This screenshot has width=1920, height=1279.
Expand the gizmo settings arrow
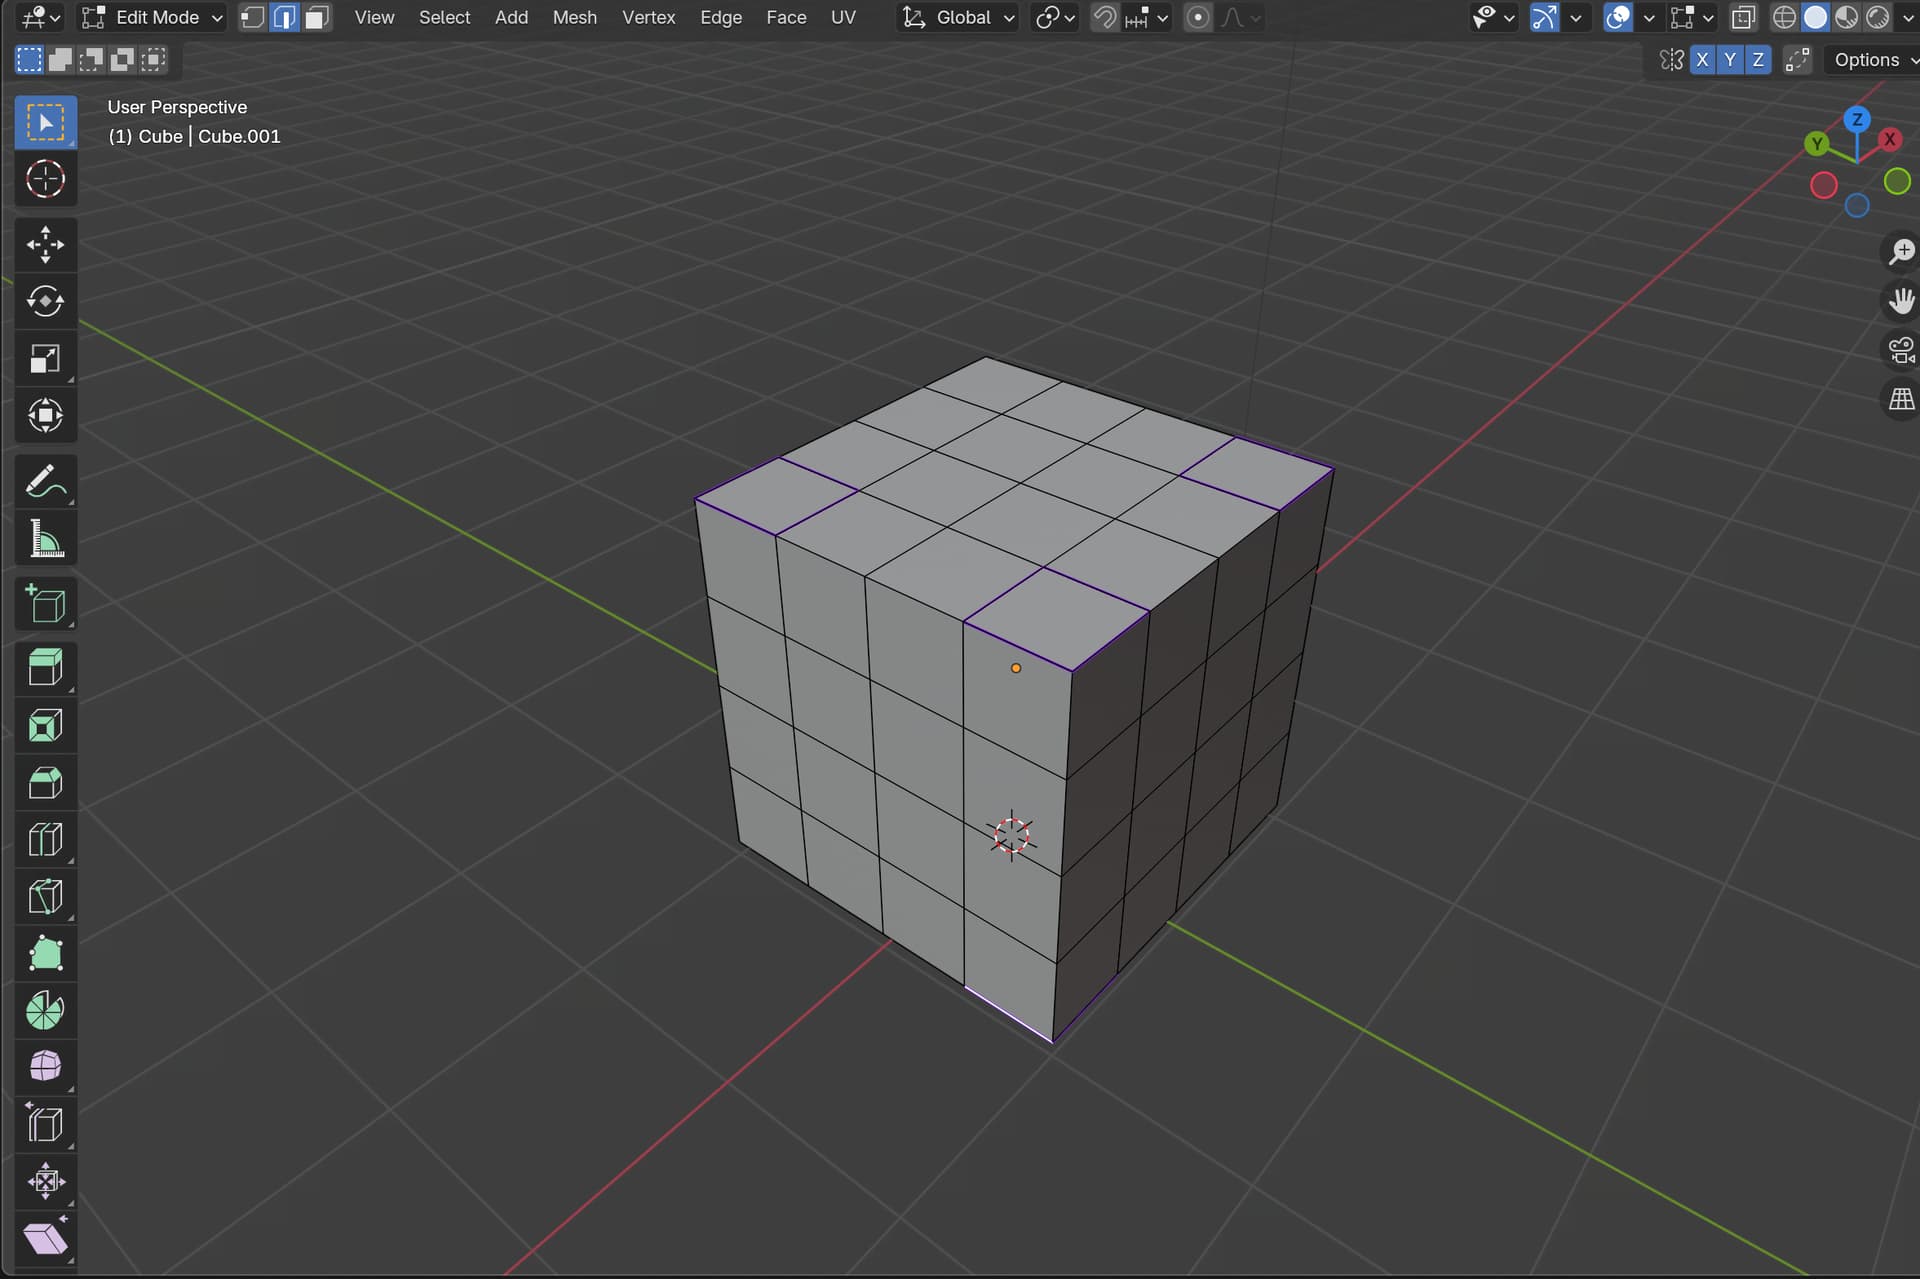click(x=1576, y=17)
